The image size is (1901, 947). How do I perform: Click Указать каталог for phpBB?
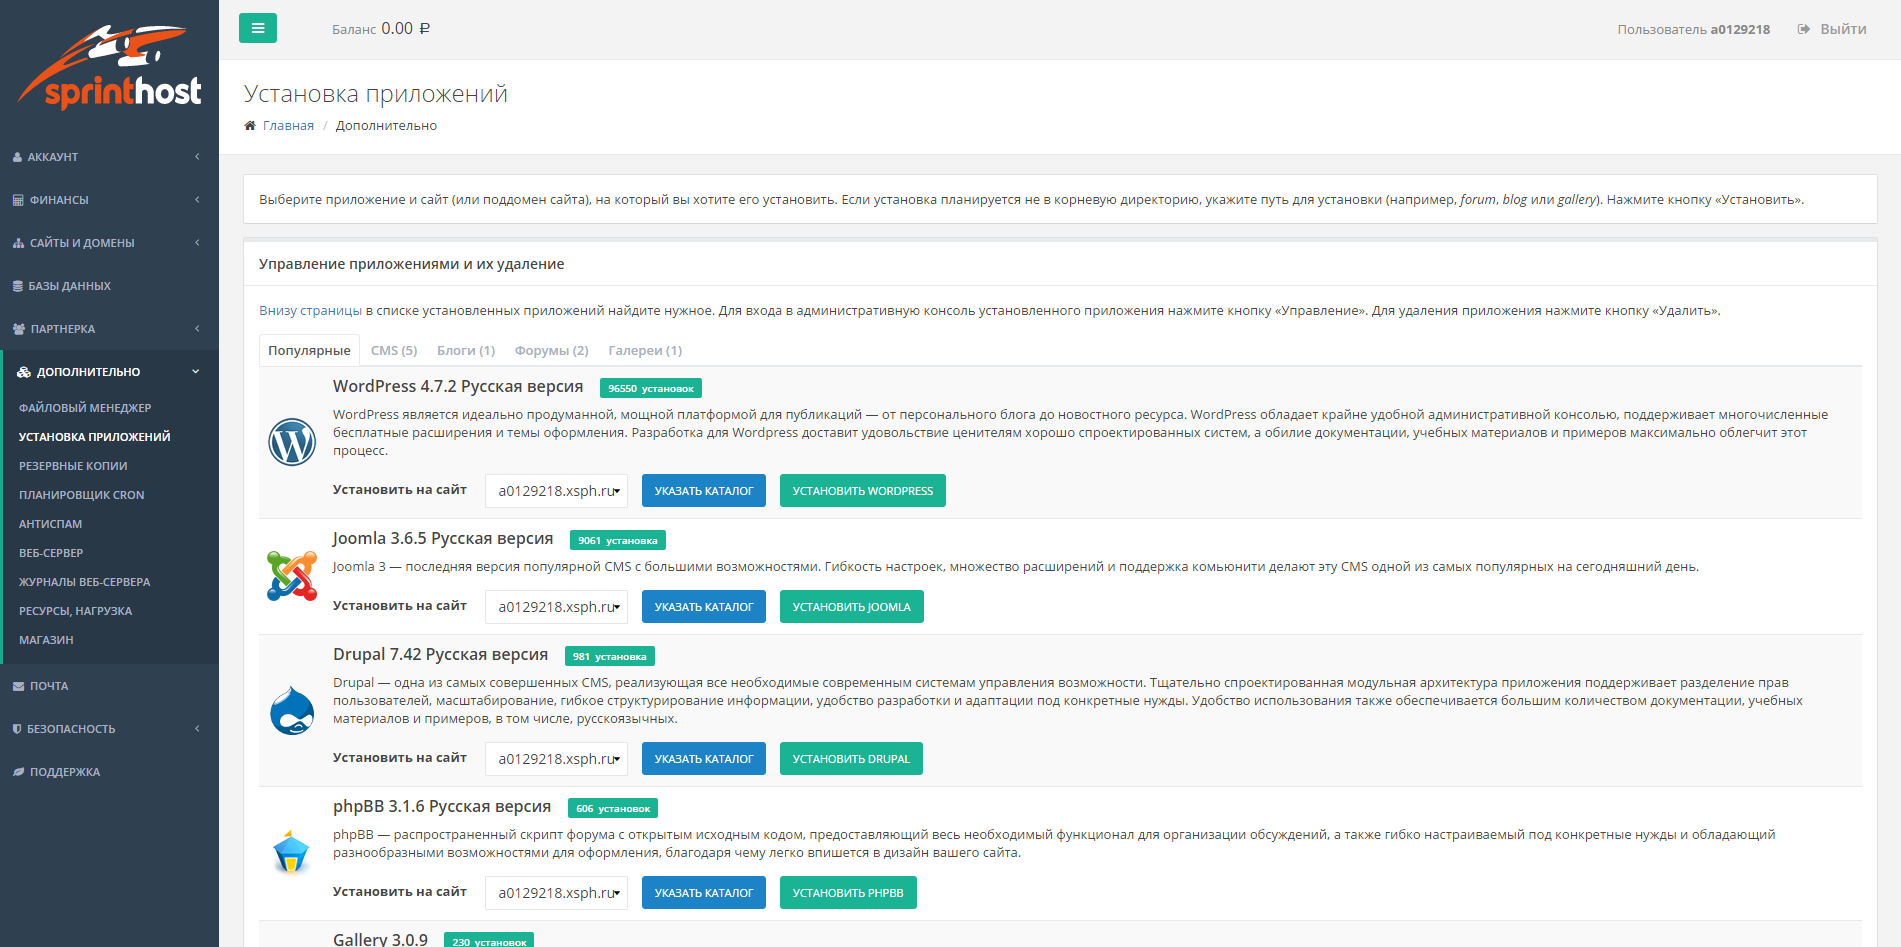(704, 893)
